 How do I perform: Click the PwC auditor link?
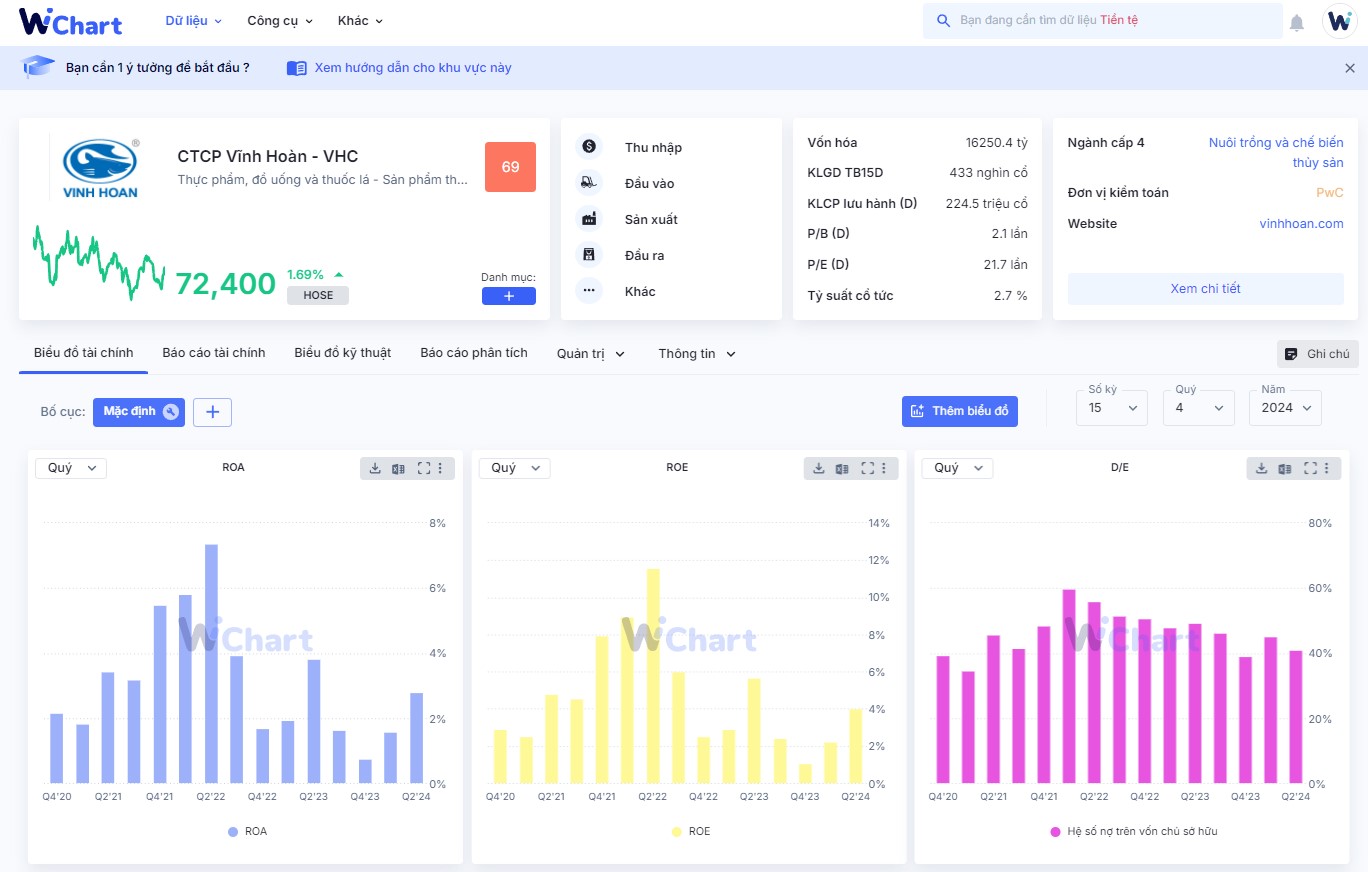coord(1329,193)
